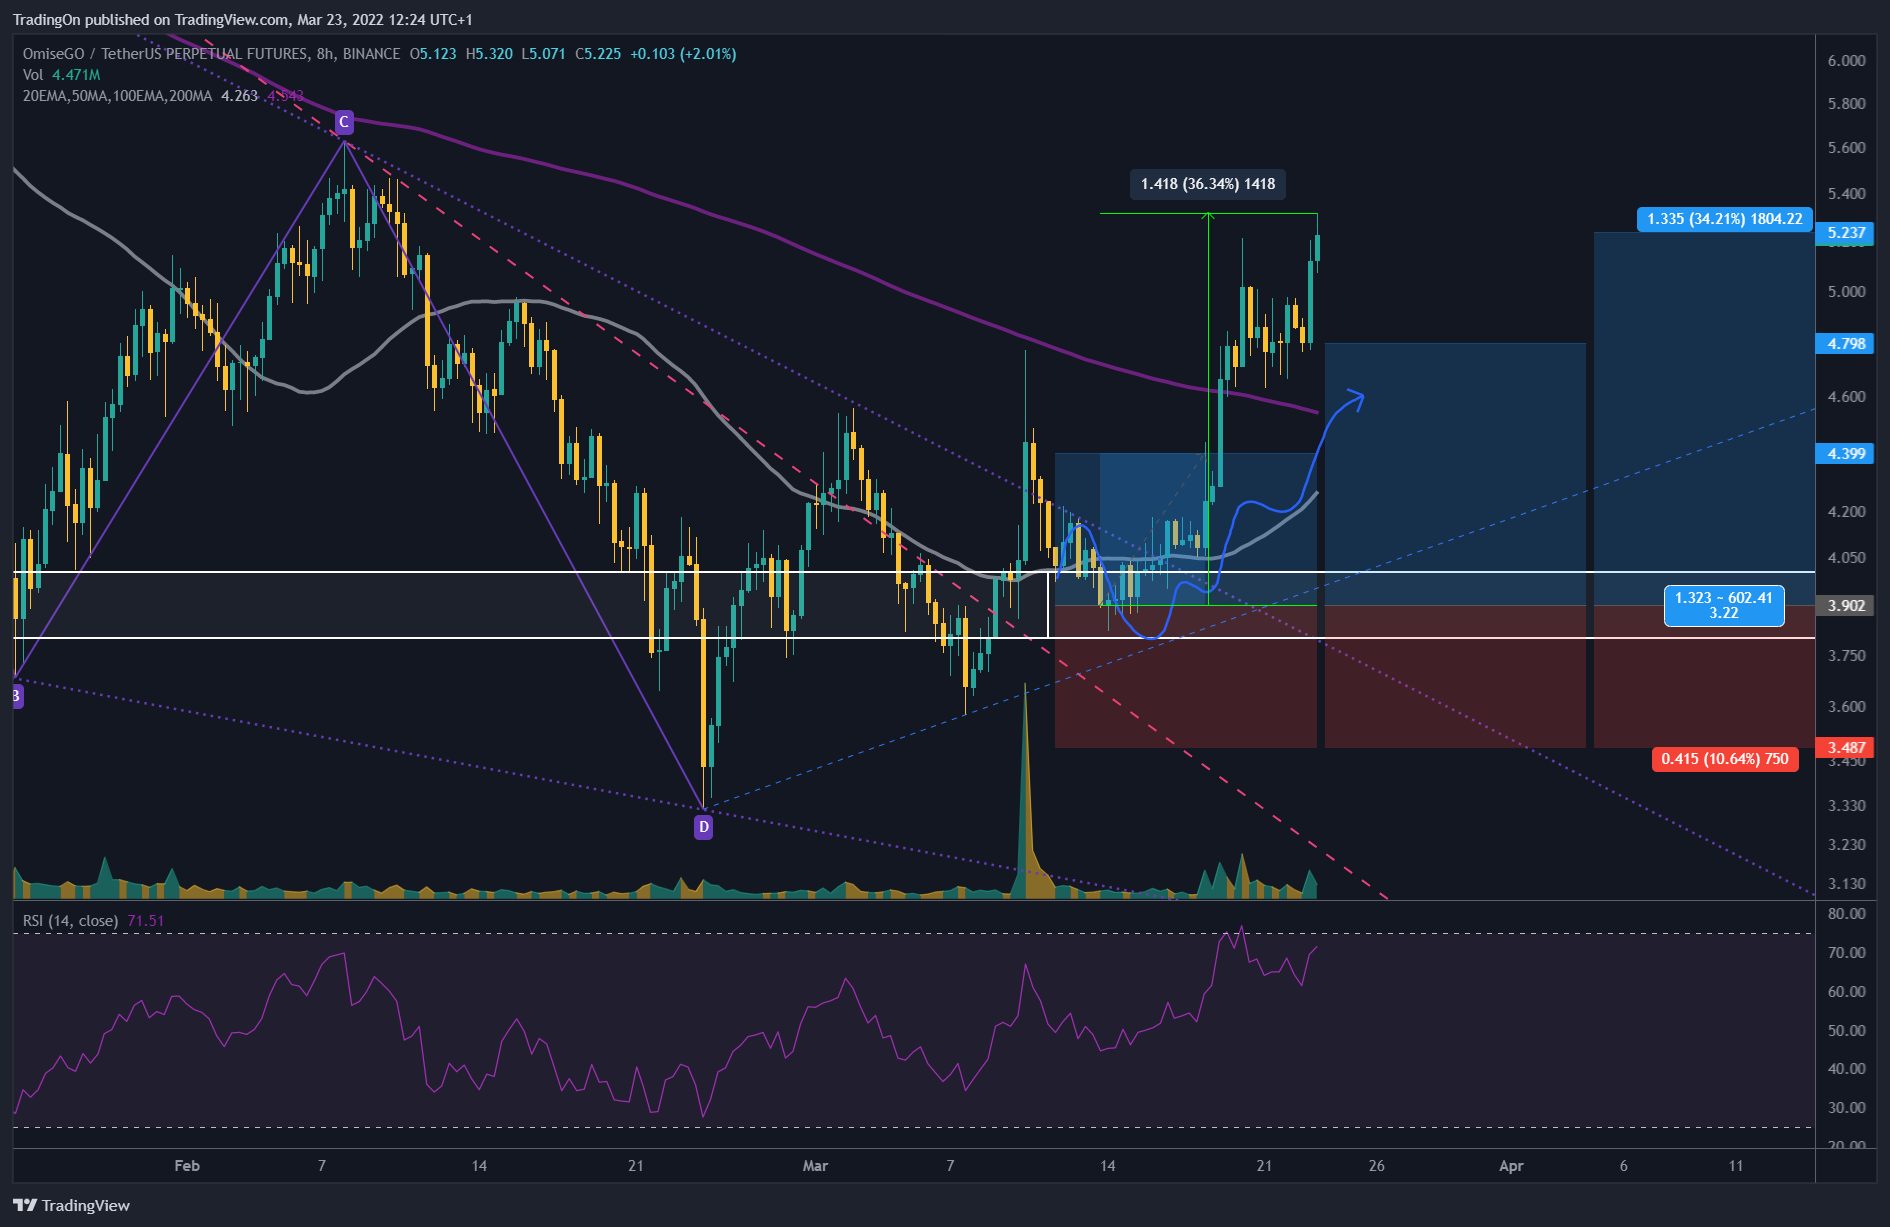1890x1227 pixels.
Task: Click the 1.335 (34.21%) 1804.22 target label
Action: pyautogui.click(x=1725, y=219)
